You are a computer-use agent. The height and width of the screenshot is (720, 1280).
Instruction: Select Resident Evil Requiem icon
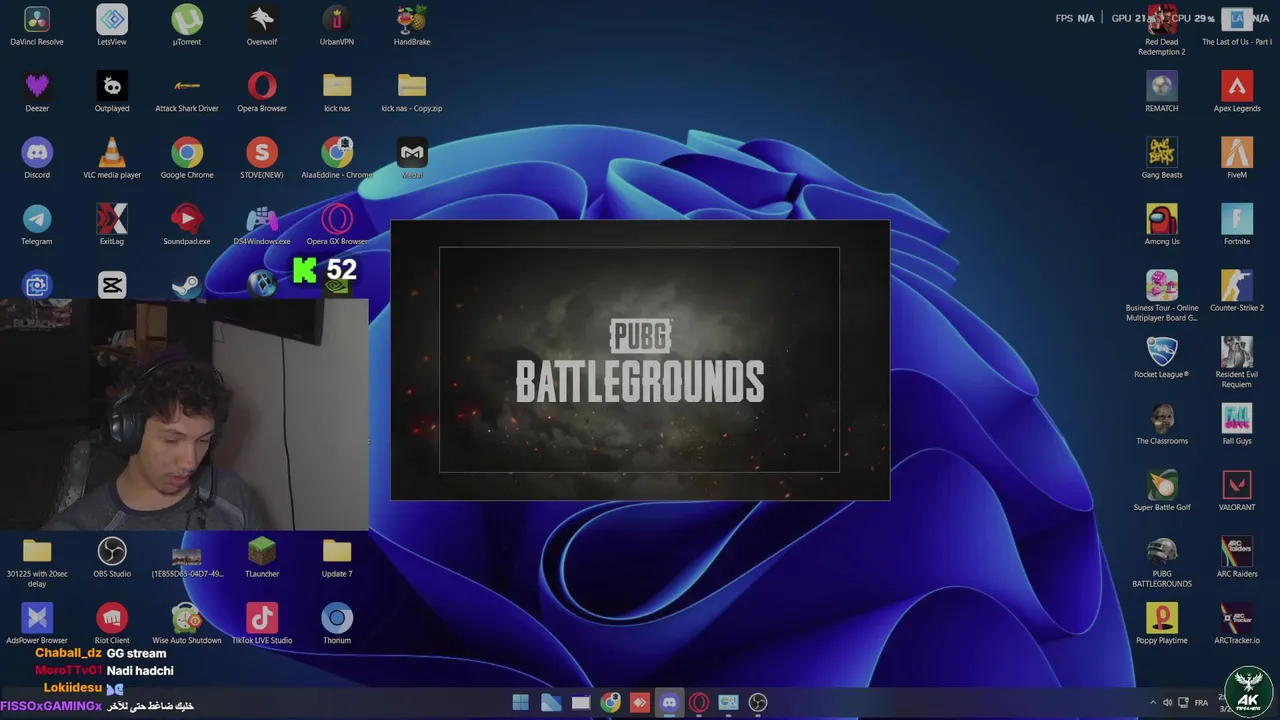coord(1237,363)
